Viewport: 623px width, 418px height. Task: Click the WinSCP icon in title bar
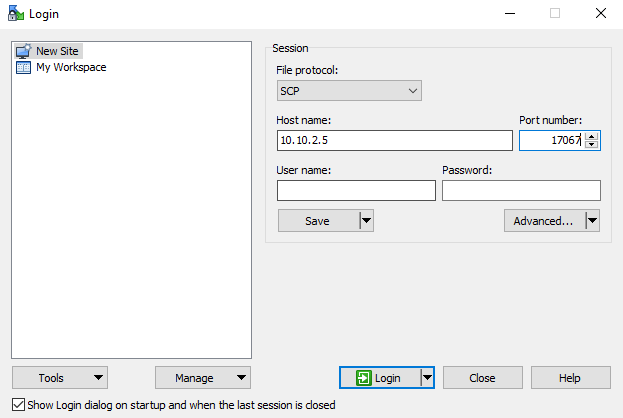tap(16, 13)
